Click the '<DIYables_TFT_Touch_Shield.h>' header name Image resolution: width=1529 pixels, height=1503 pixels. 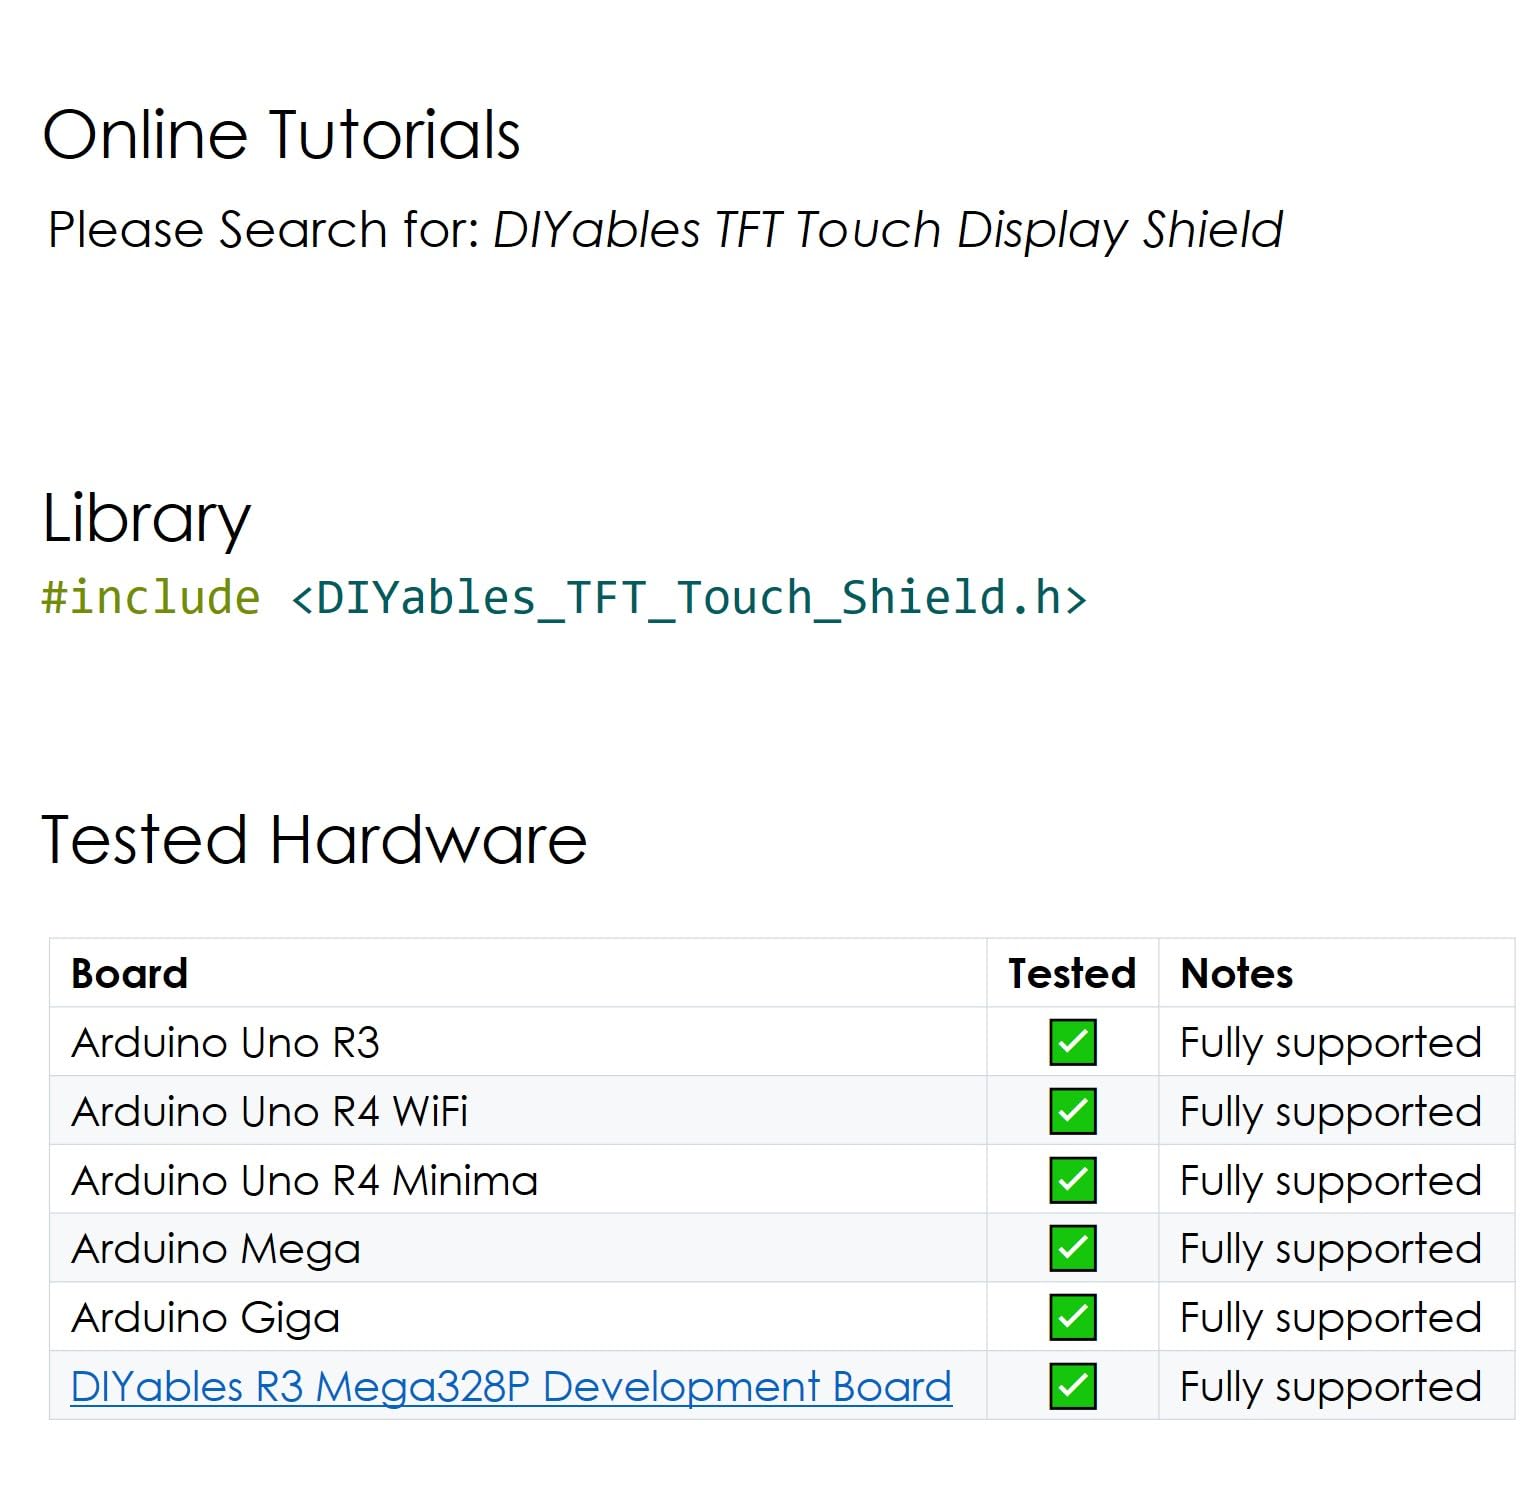pos(689,598)
